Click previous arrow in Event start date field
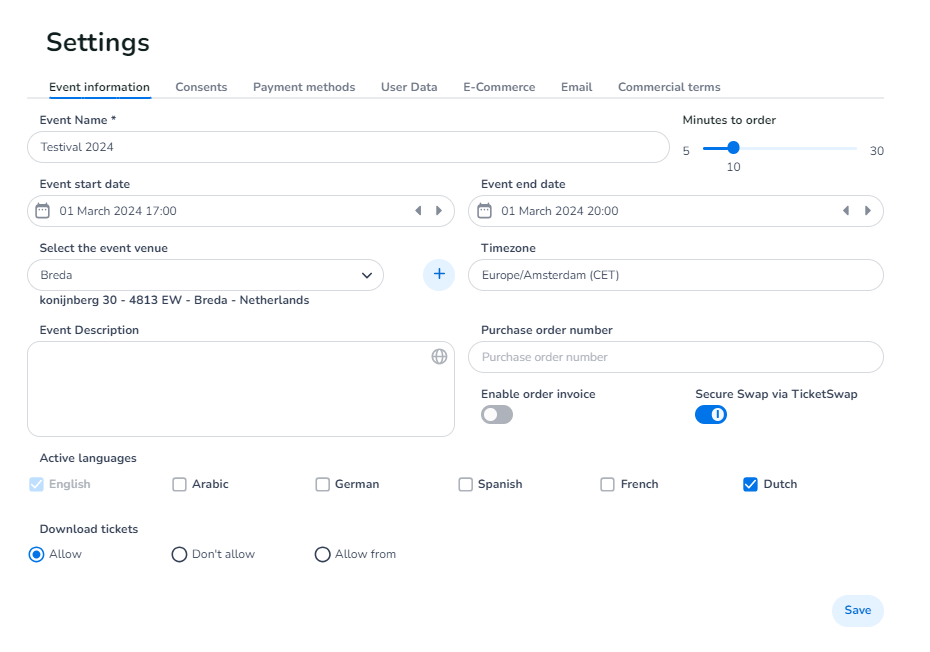This screenshot has height=652, width=930. point(419,211)
